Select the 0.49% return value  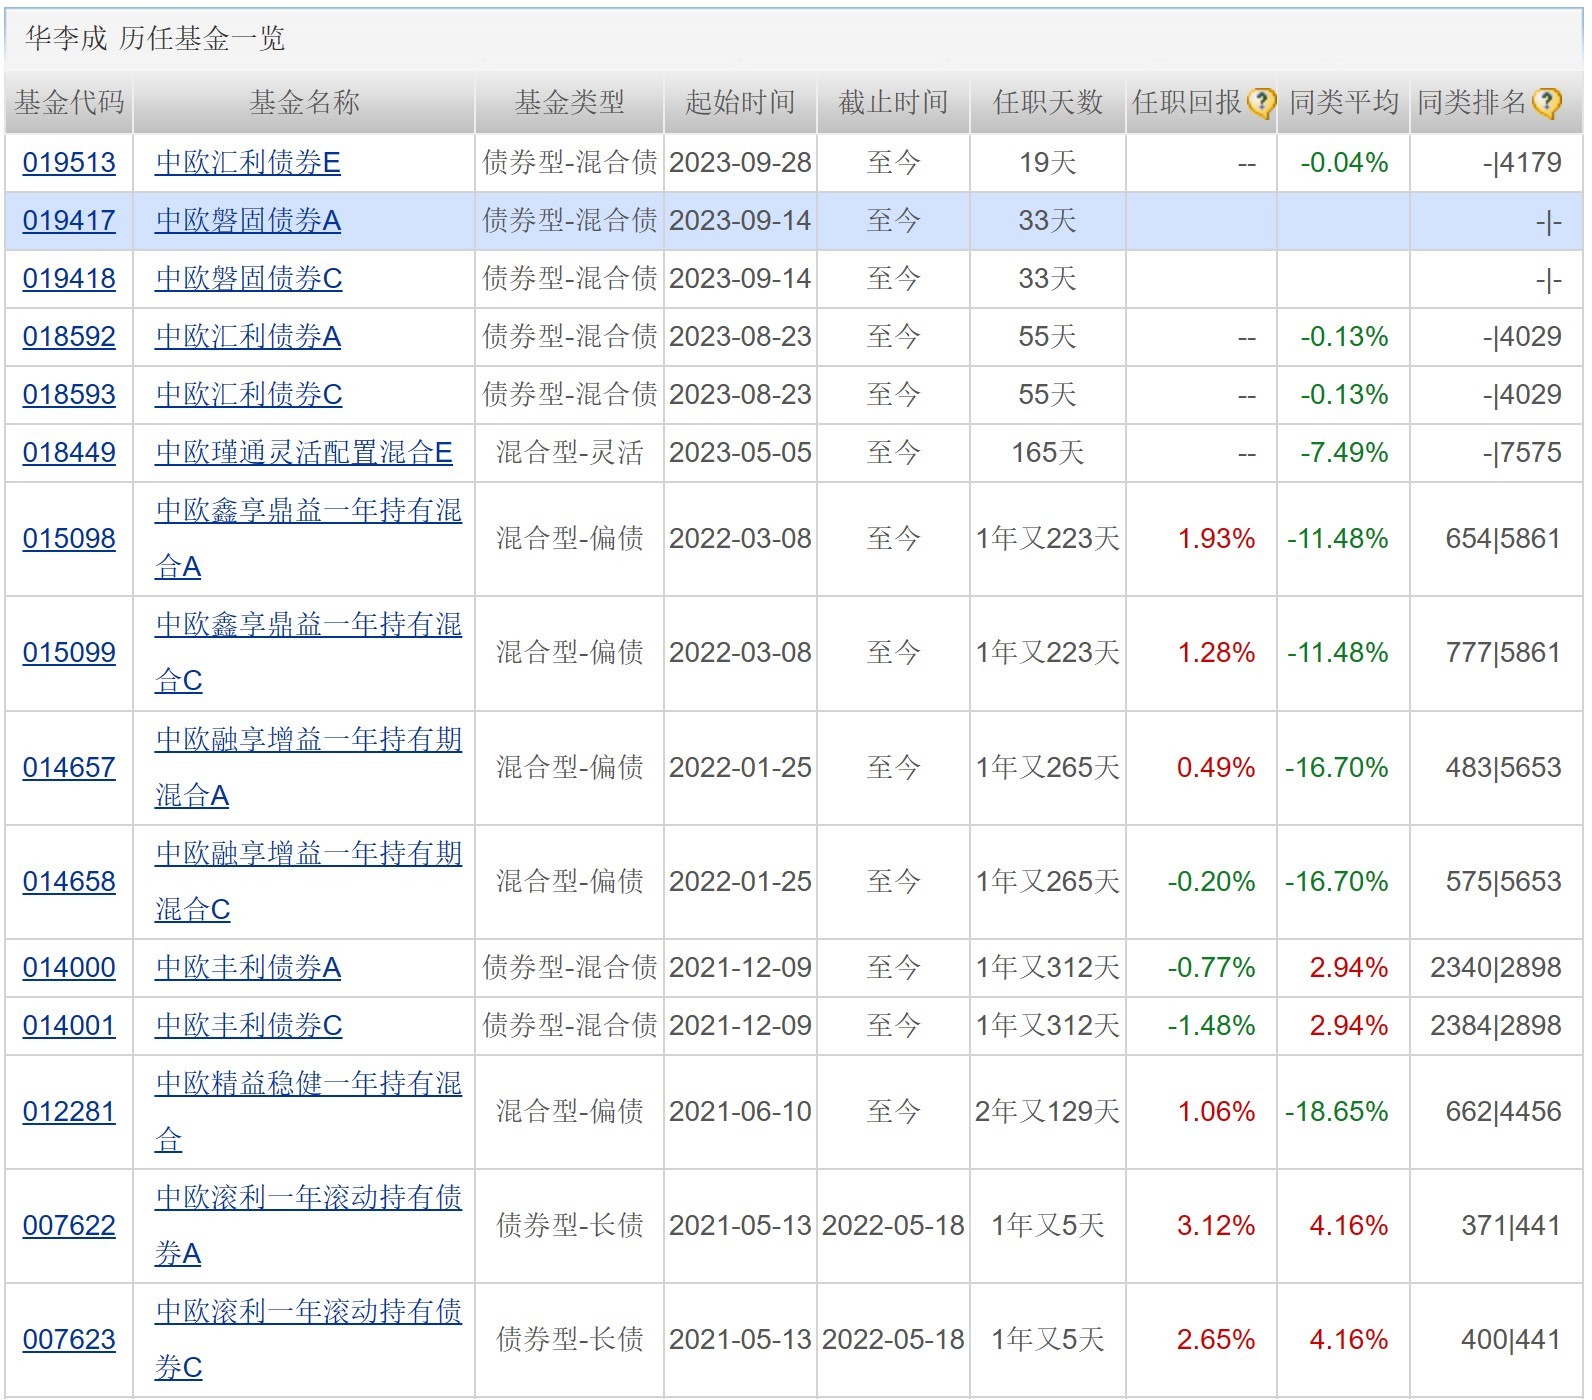coord(1216,768)
